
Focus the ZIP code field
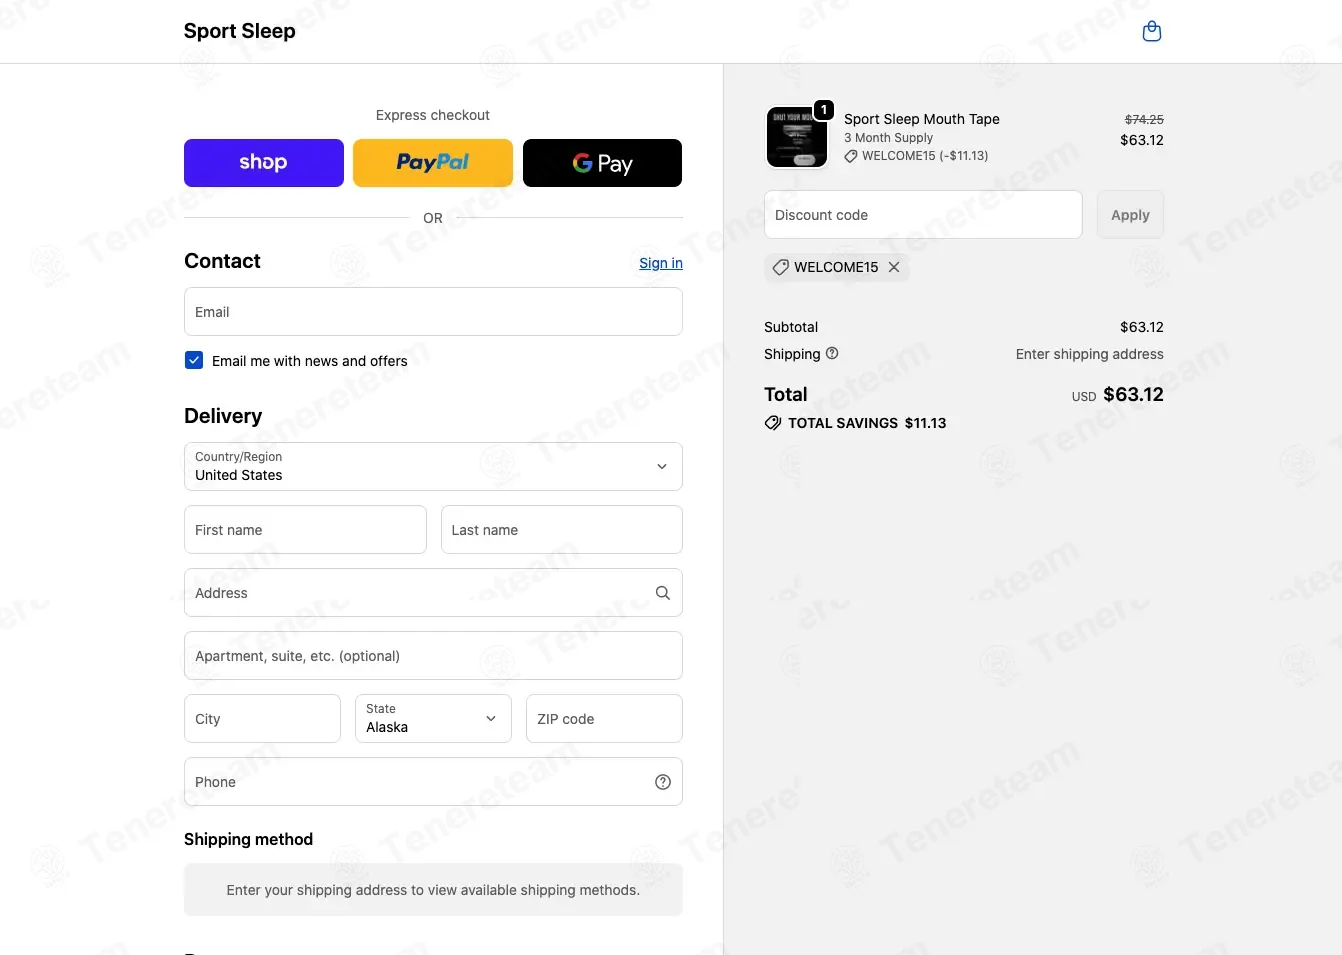click(x=604, y=719)
